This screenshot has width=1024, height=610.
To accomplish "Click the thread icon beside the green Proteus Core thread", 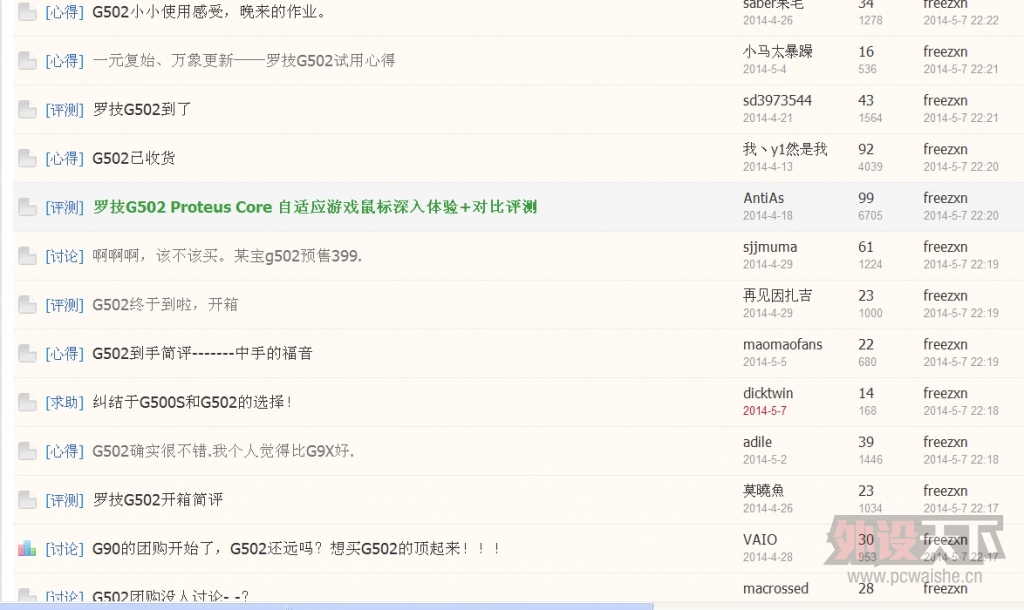I will tap(27, 208).
